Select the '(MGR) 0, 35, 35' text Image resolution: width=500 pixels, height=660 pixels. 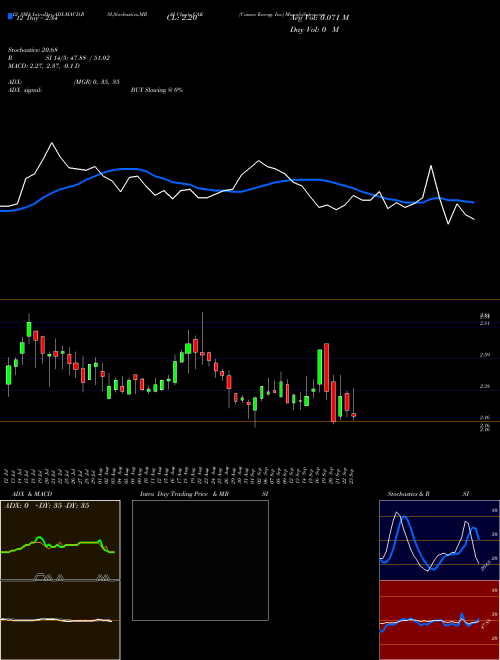pos(96,82)
